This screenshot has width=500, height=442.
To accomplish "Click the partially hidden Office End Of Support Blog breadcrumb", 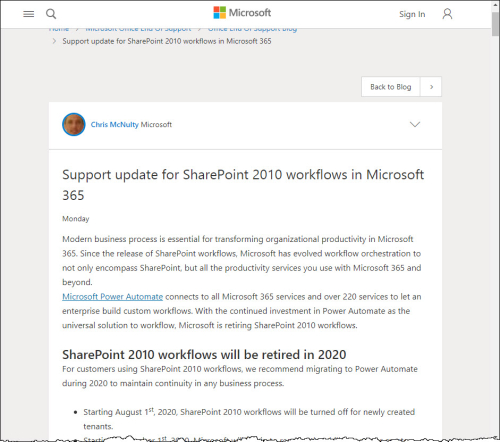I will (252, 29).
